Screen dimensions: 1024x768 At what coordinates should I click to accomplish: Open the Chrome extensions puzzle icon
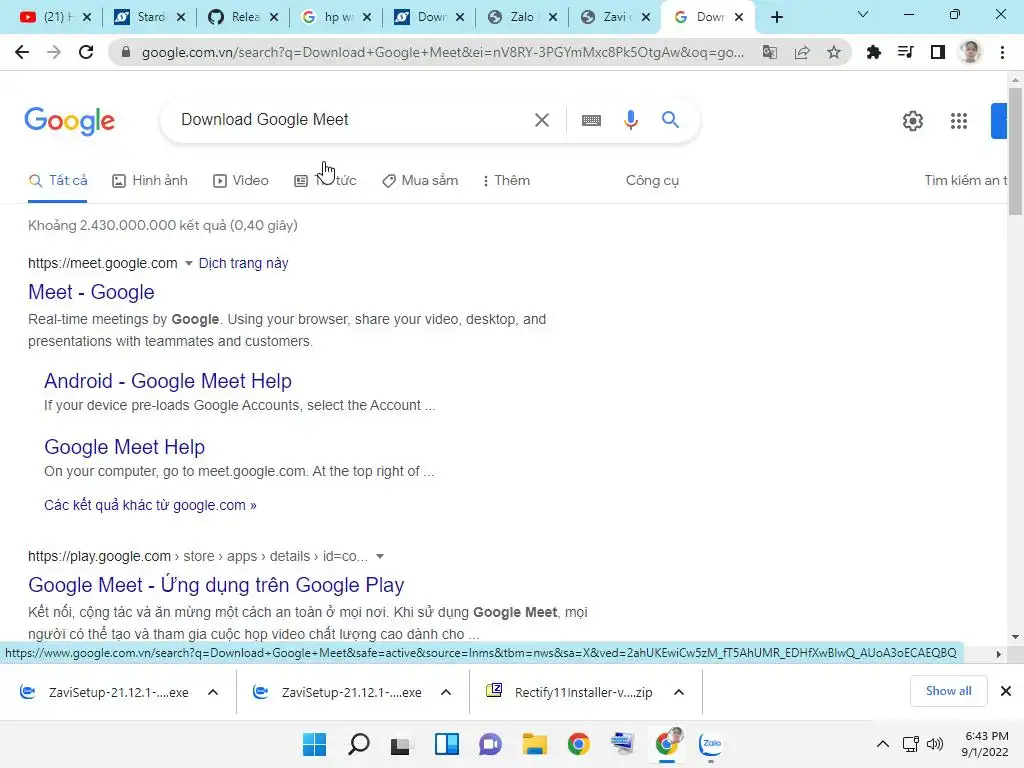pyautogui.click(x=873, y=52)
